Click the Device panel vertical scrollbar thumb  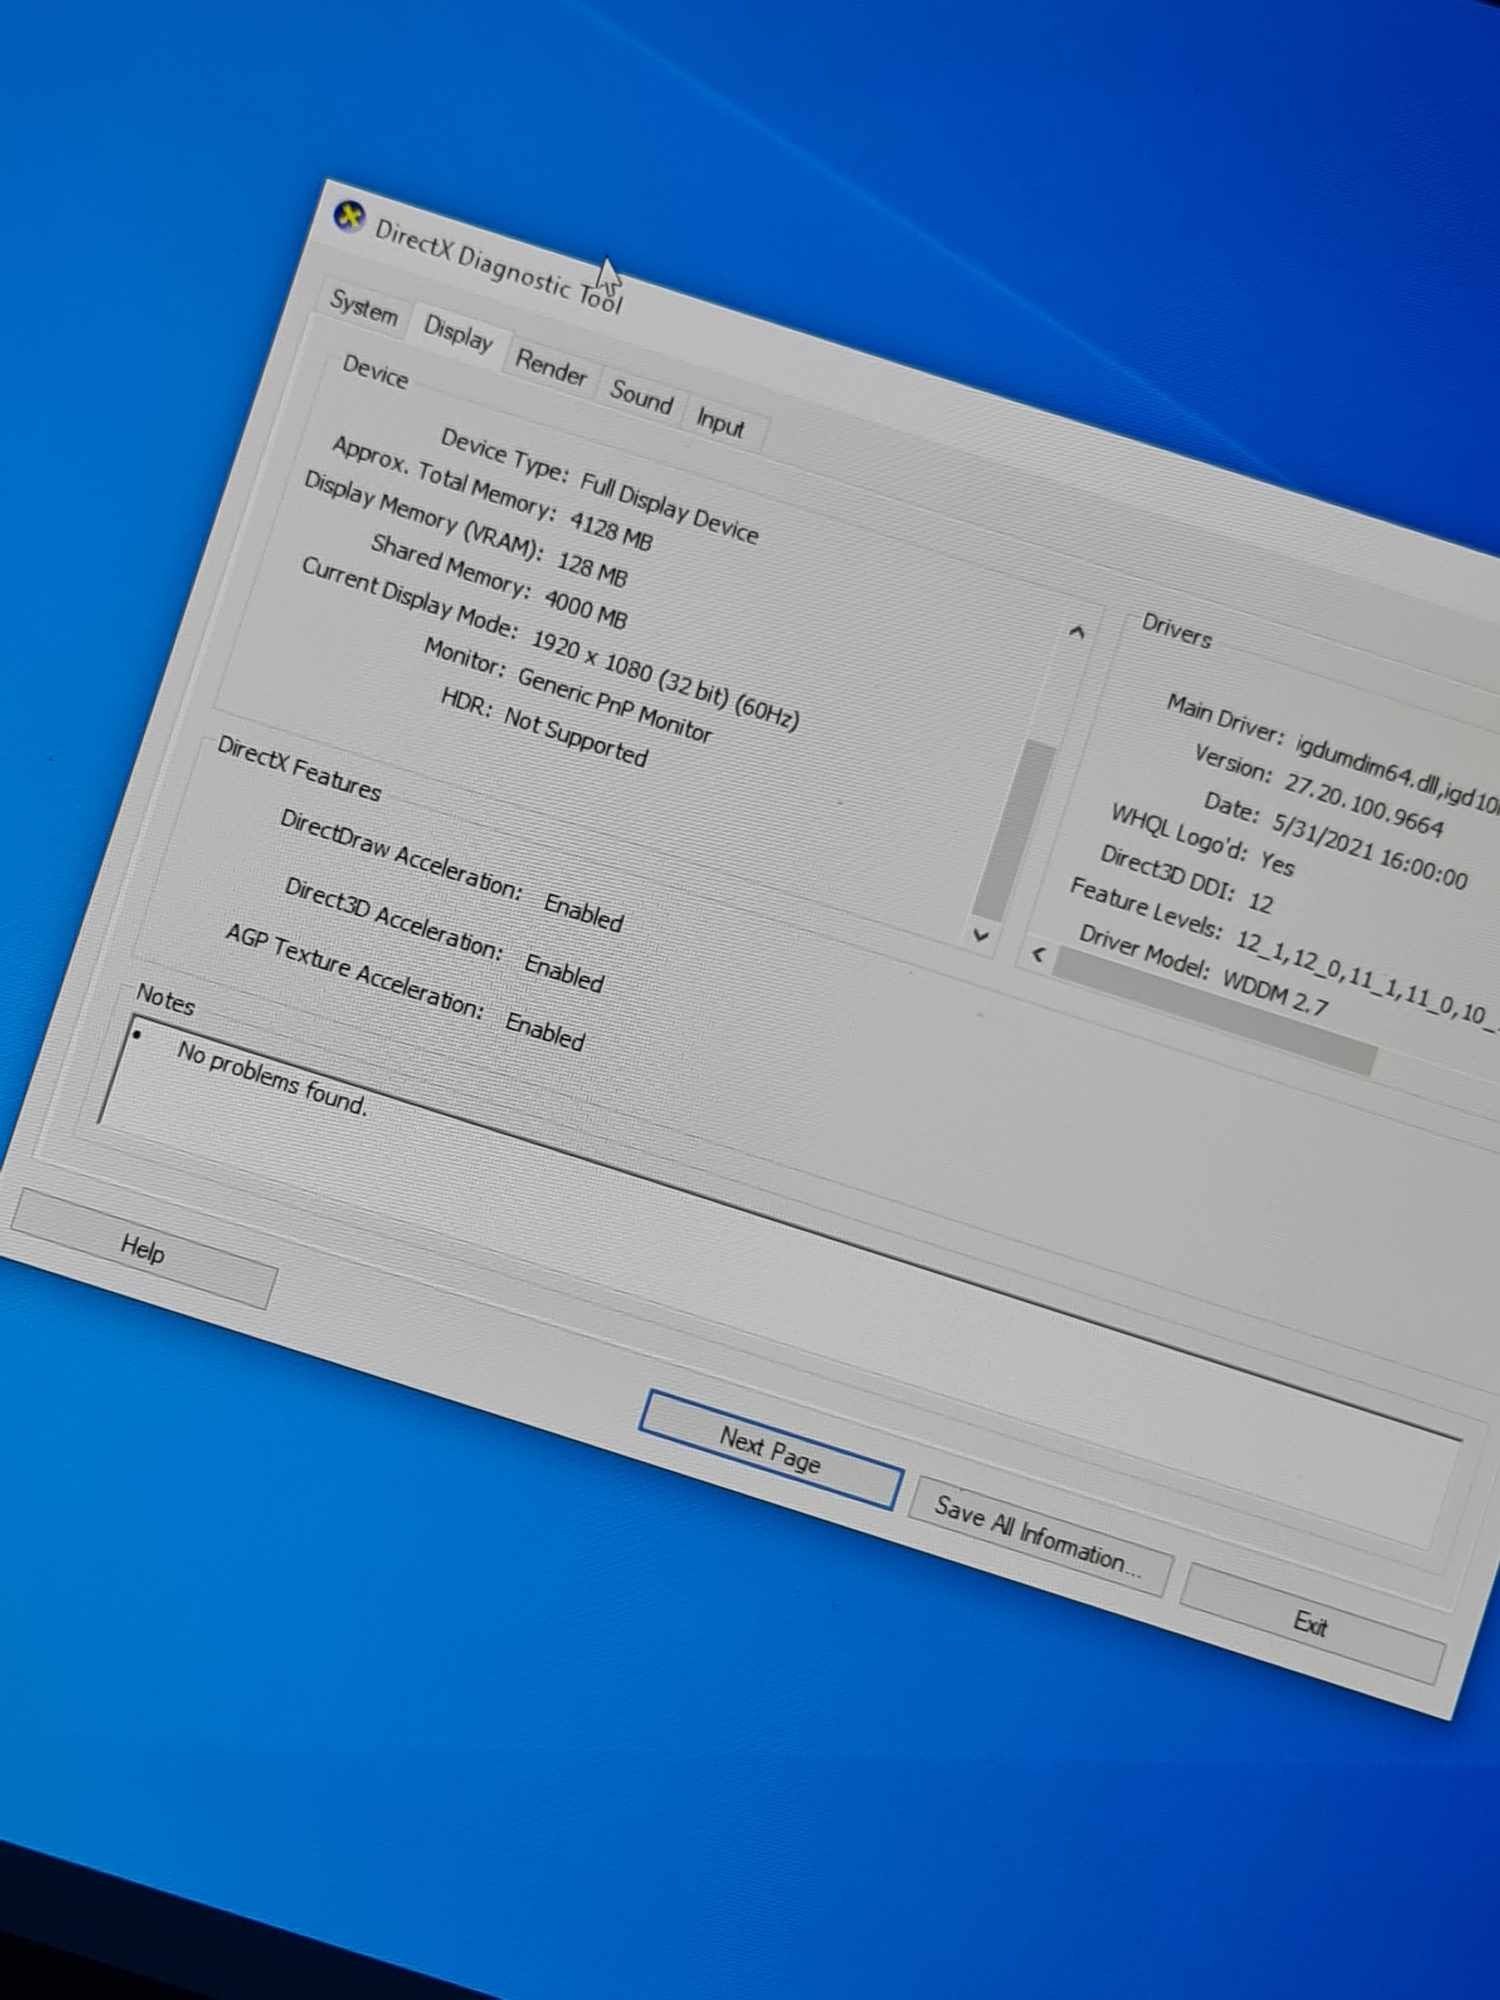point(1016,830)
